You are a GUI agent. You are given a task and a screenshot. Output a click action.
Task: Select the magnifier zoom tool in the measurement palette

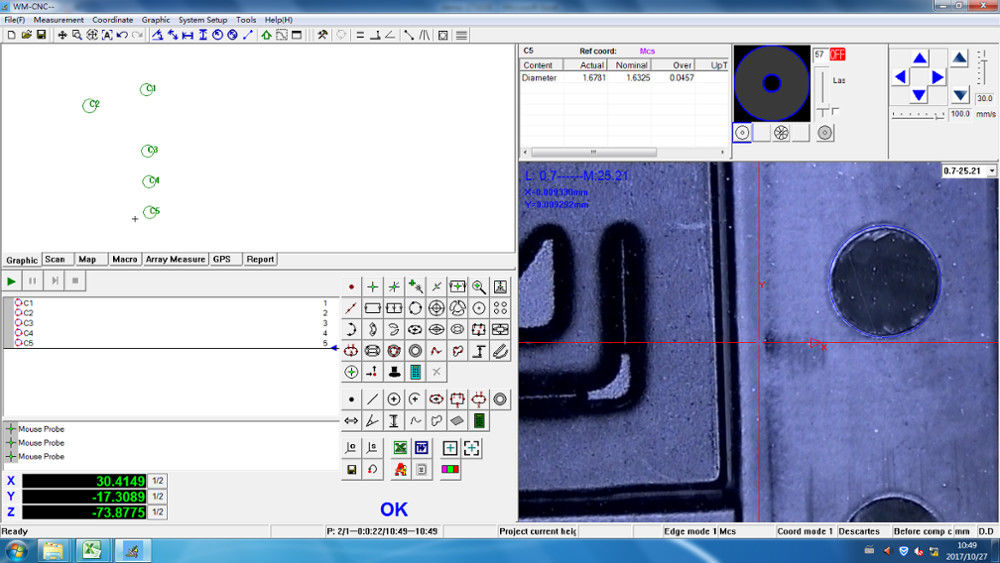pos(479,287)
